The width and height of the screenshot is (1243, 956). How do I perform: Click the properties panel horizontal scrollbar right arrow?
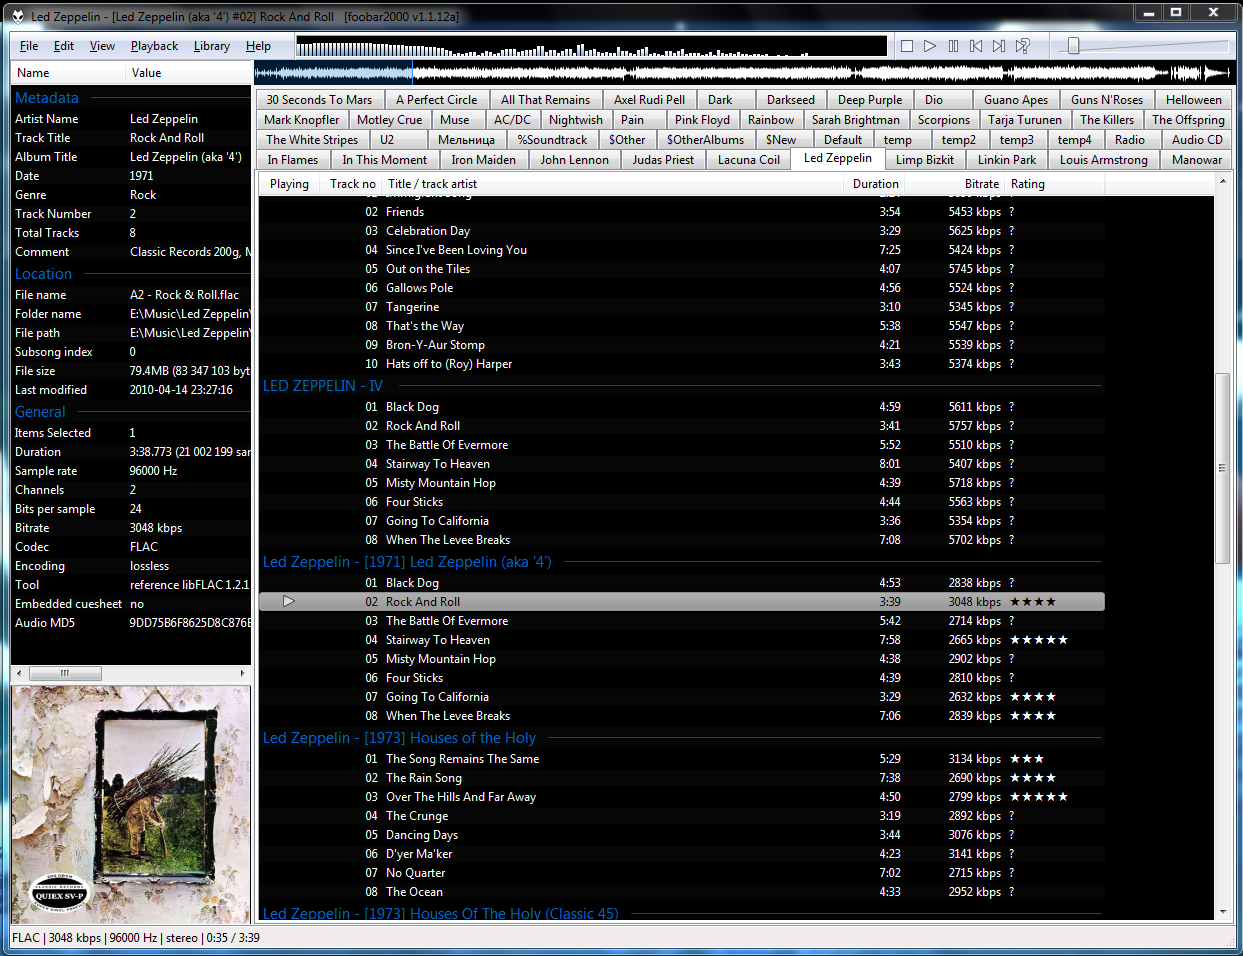point(243,673)
